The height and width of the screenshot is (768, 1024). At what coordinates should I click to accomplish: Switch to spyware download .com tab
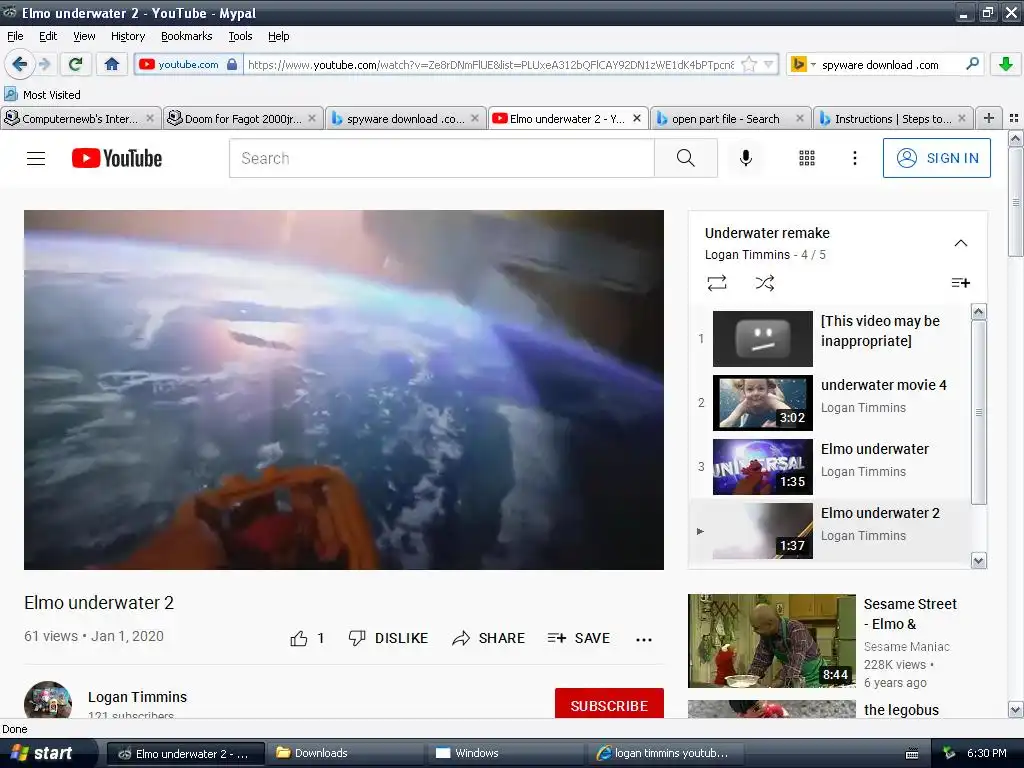click(x=406, y=118)
